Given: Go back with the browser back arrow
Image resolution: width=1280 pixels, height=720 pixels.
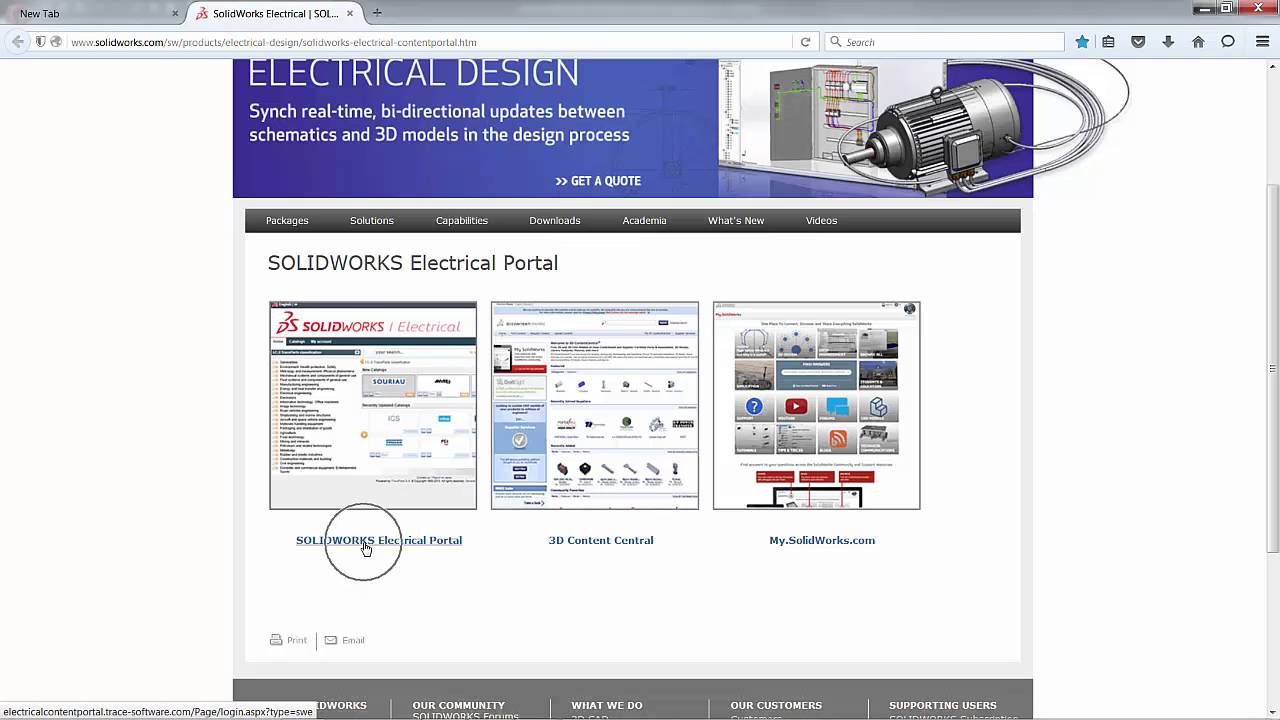Looking at the screenshot, I should point(17,42).
